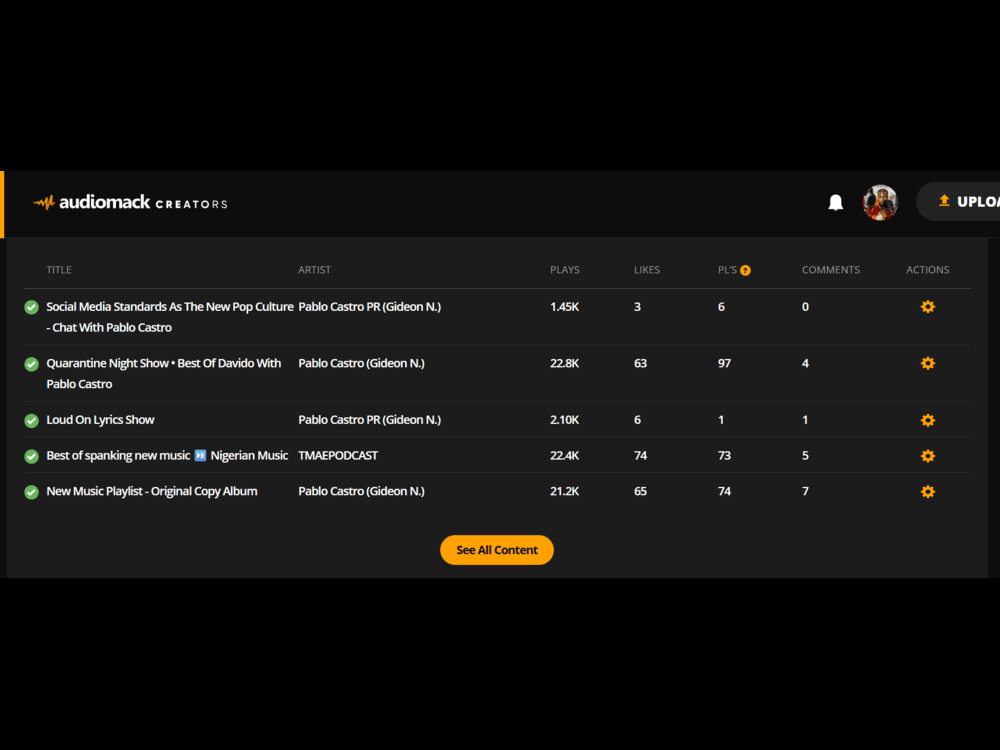Screen dimensions: 1000x750
Task: Open PL'S help question mark icon
Action: coord(745,270)
